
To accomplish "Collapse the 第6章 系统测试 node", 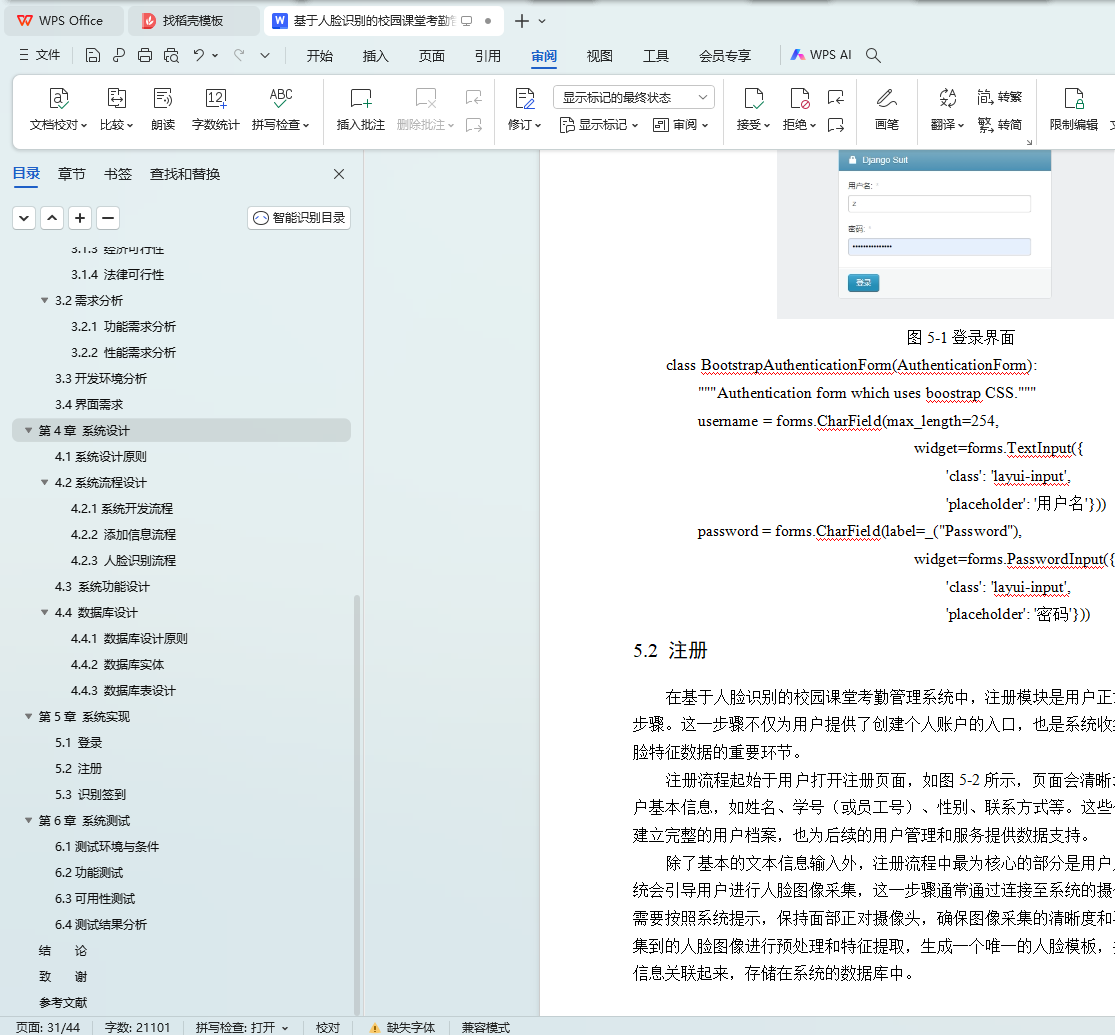I will (x=28, y=820).
